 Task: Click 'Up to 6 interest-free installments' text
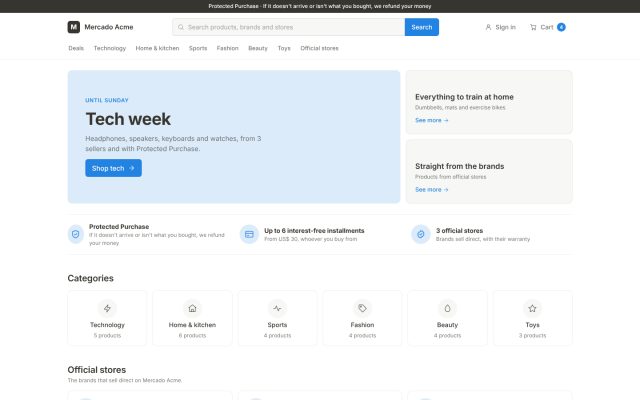click(x=314, y=231)
